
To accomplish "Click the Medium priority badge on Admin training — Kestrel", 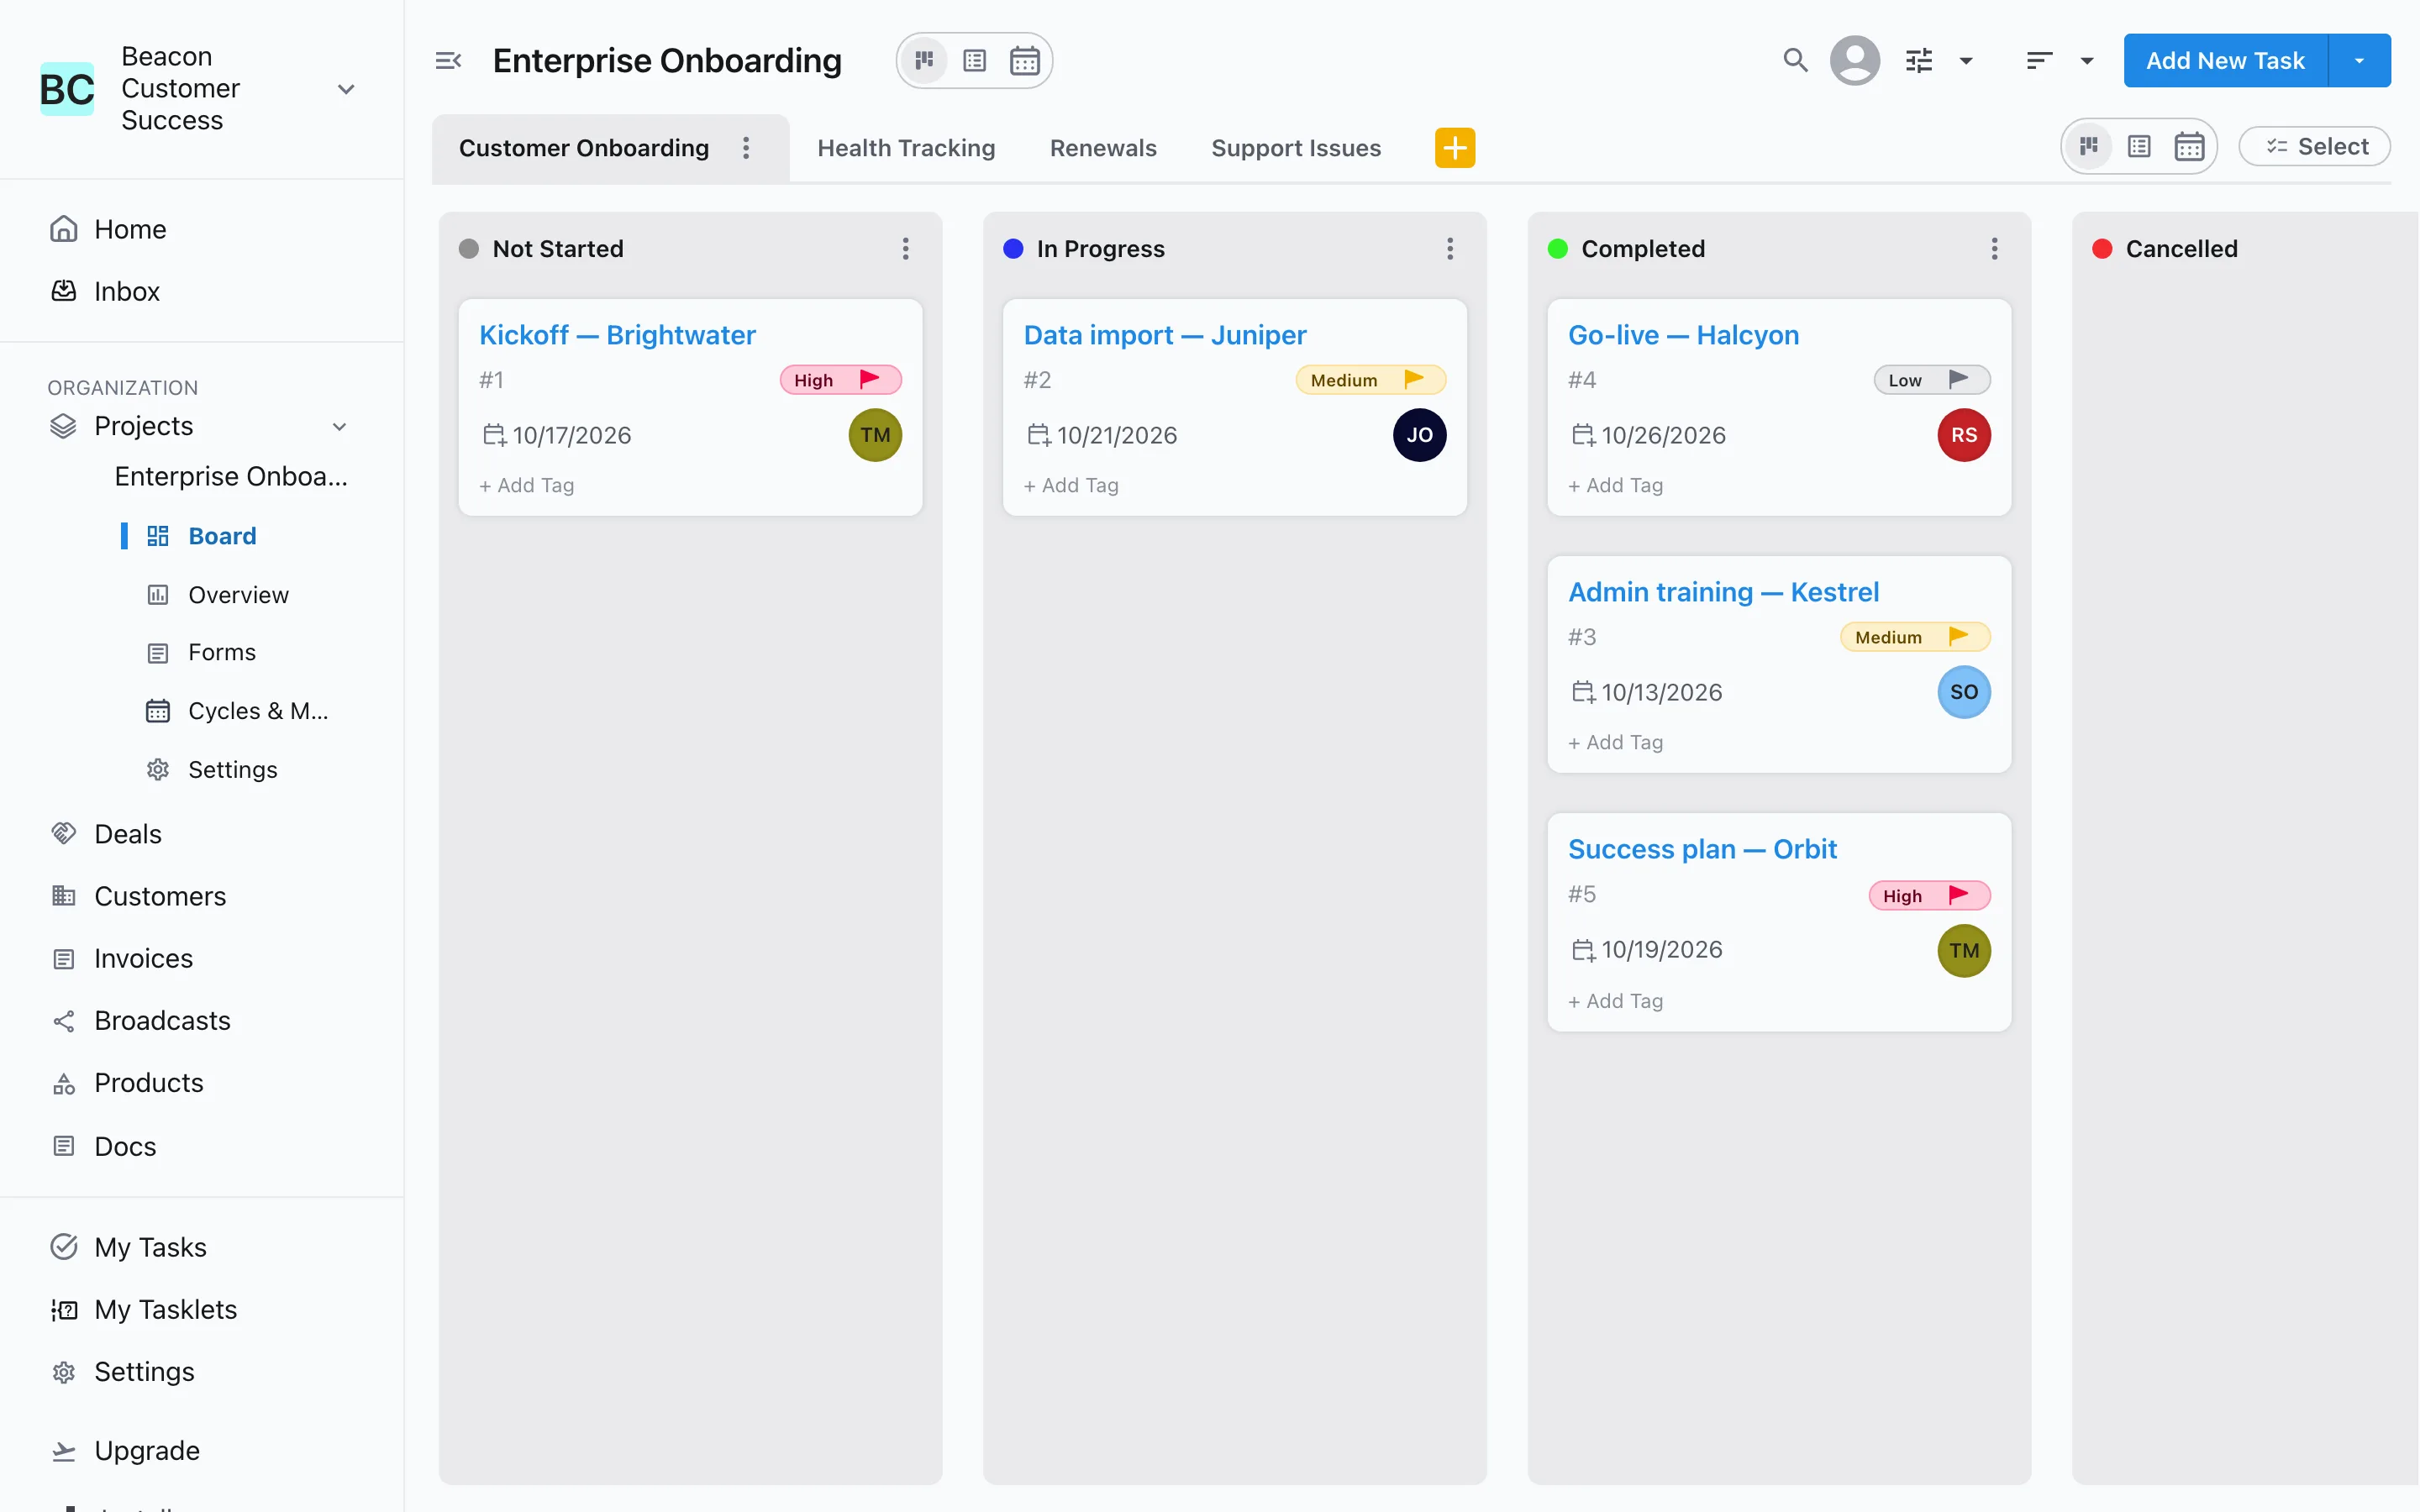I will click(x=1914, y=637).
